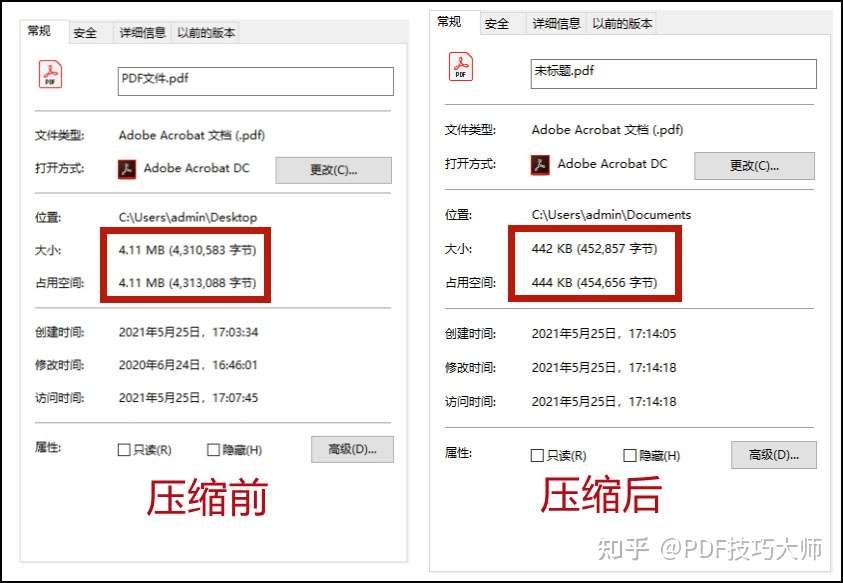The image size is (843, 583).
Task: Select the C:\Users\admin\Documents location text
Action: point(611,215)
